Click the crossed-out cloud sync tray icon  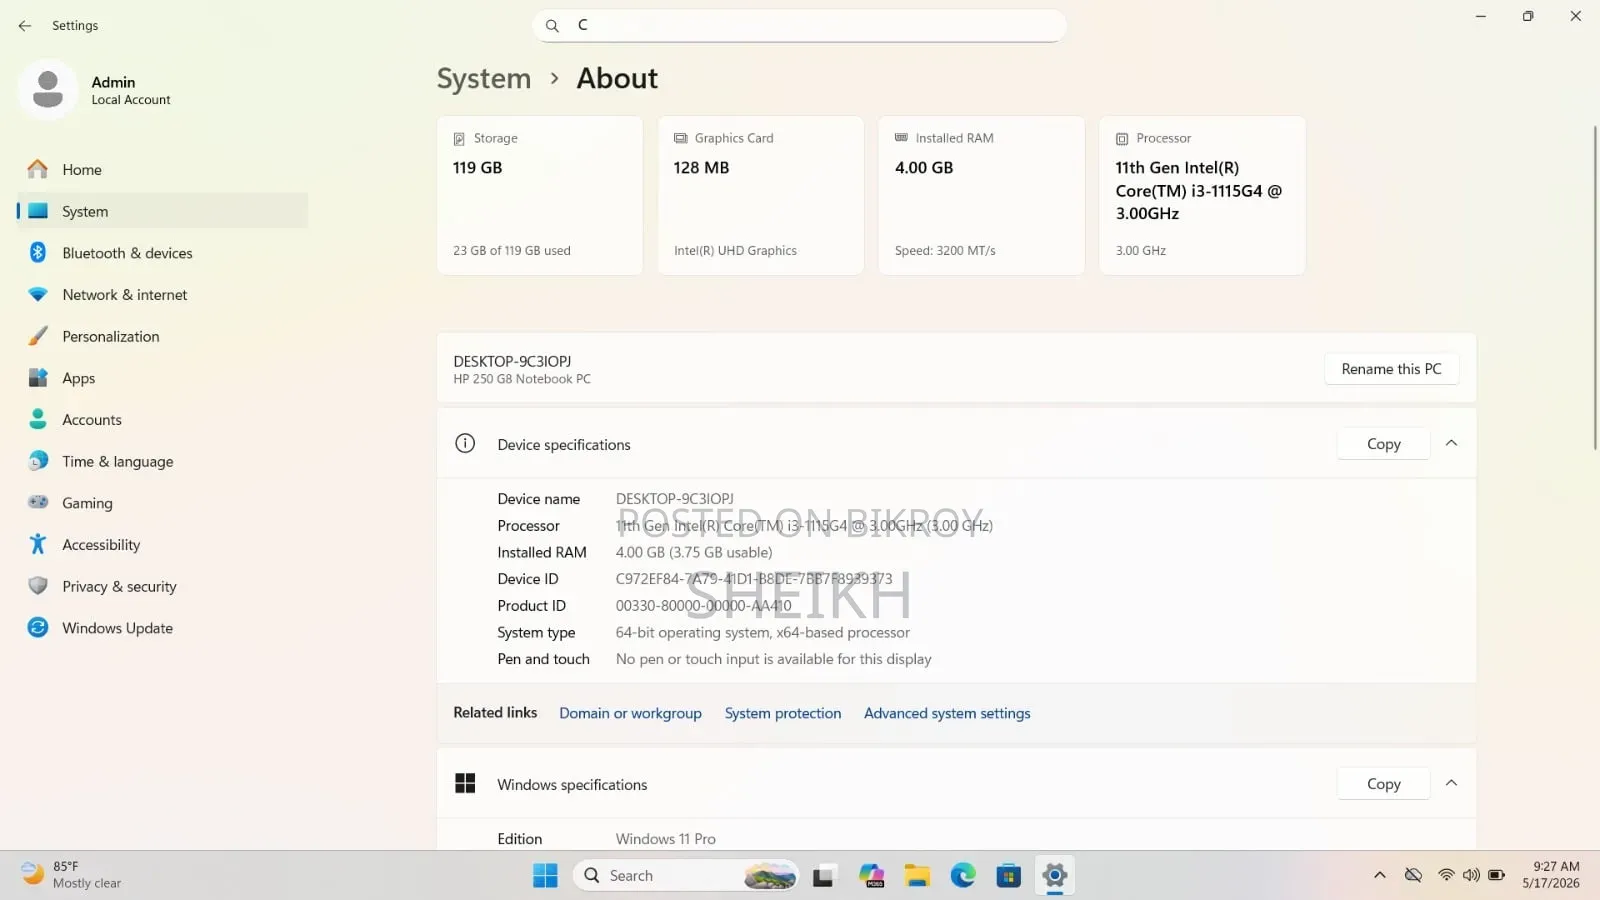[1413, 875]
